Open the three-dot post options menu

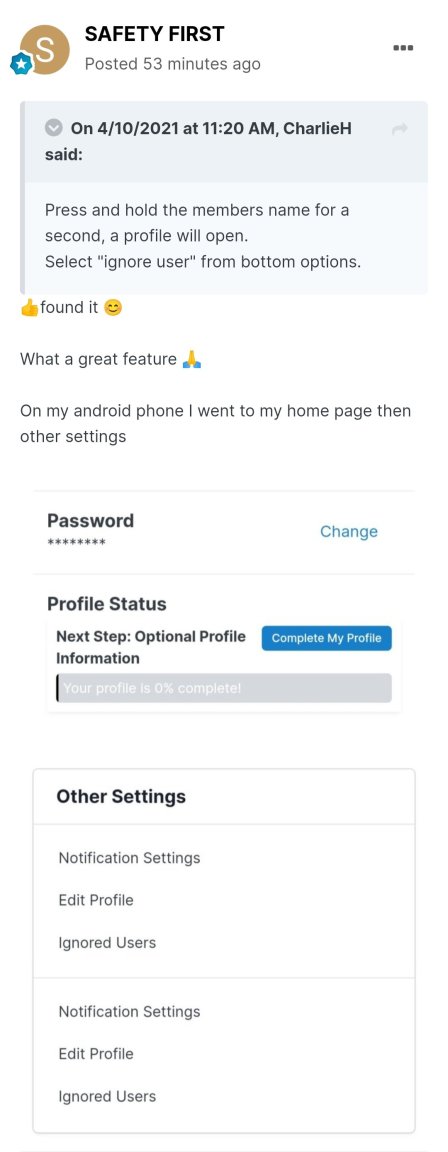[403, 48]
